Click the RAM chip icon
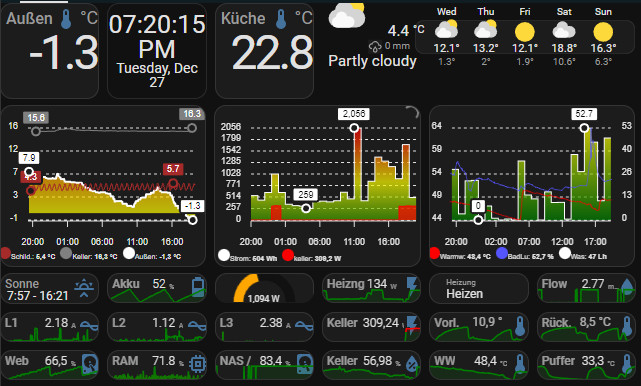The height and width of the screenshot is (386, 641). point(198,364)
